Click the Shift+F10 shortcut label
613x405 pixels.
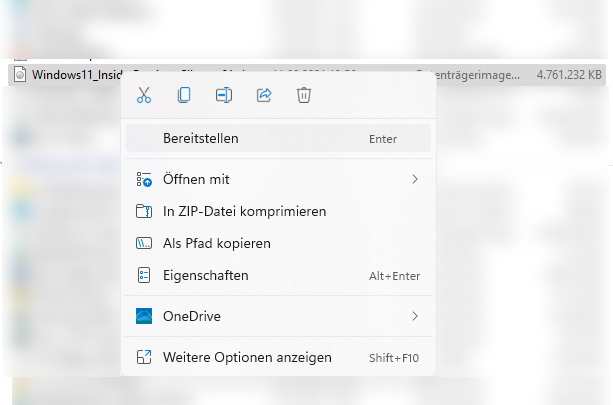[394, 358]
